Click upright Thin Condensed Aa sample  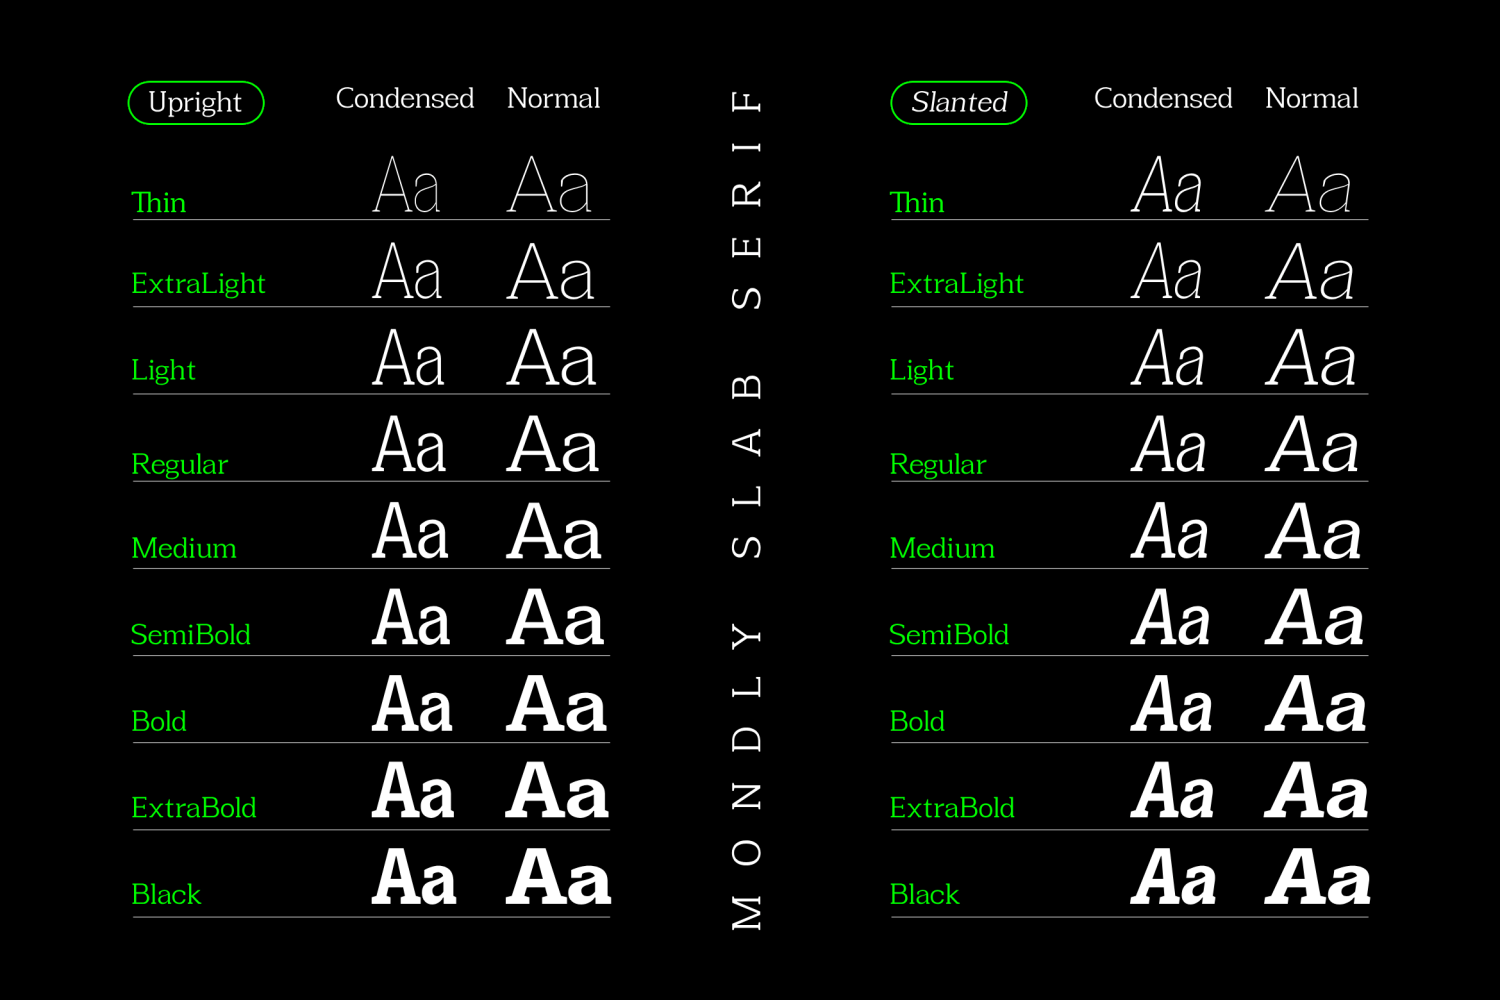pyautogui.click(x=406, y=186)
